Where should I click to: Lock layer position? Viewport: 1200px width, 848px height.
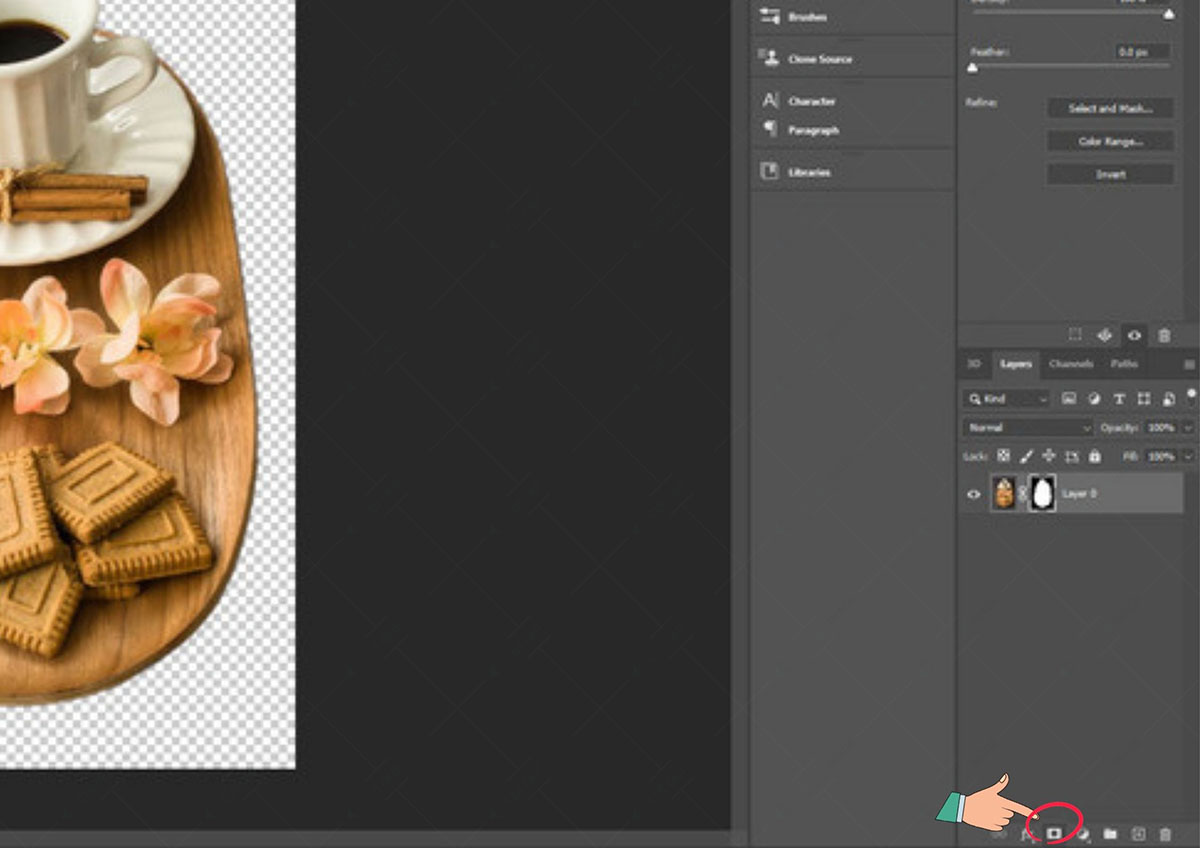pyautogui.click(x=1049, y=456)
